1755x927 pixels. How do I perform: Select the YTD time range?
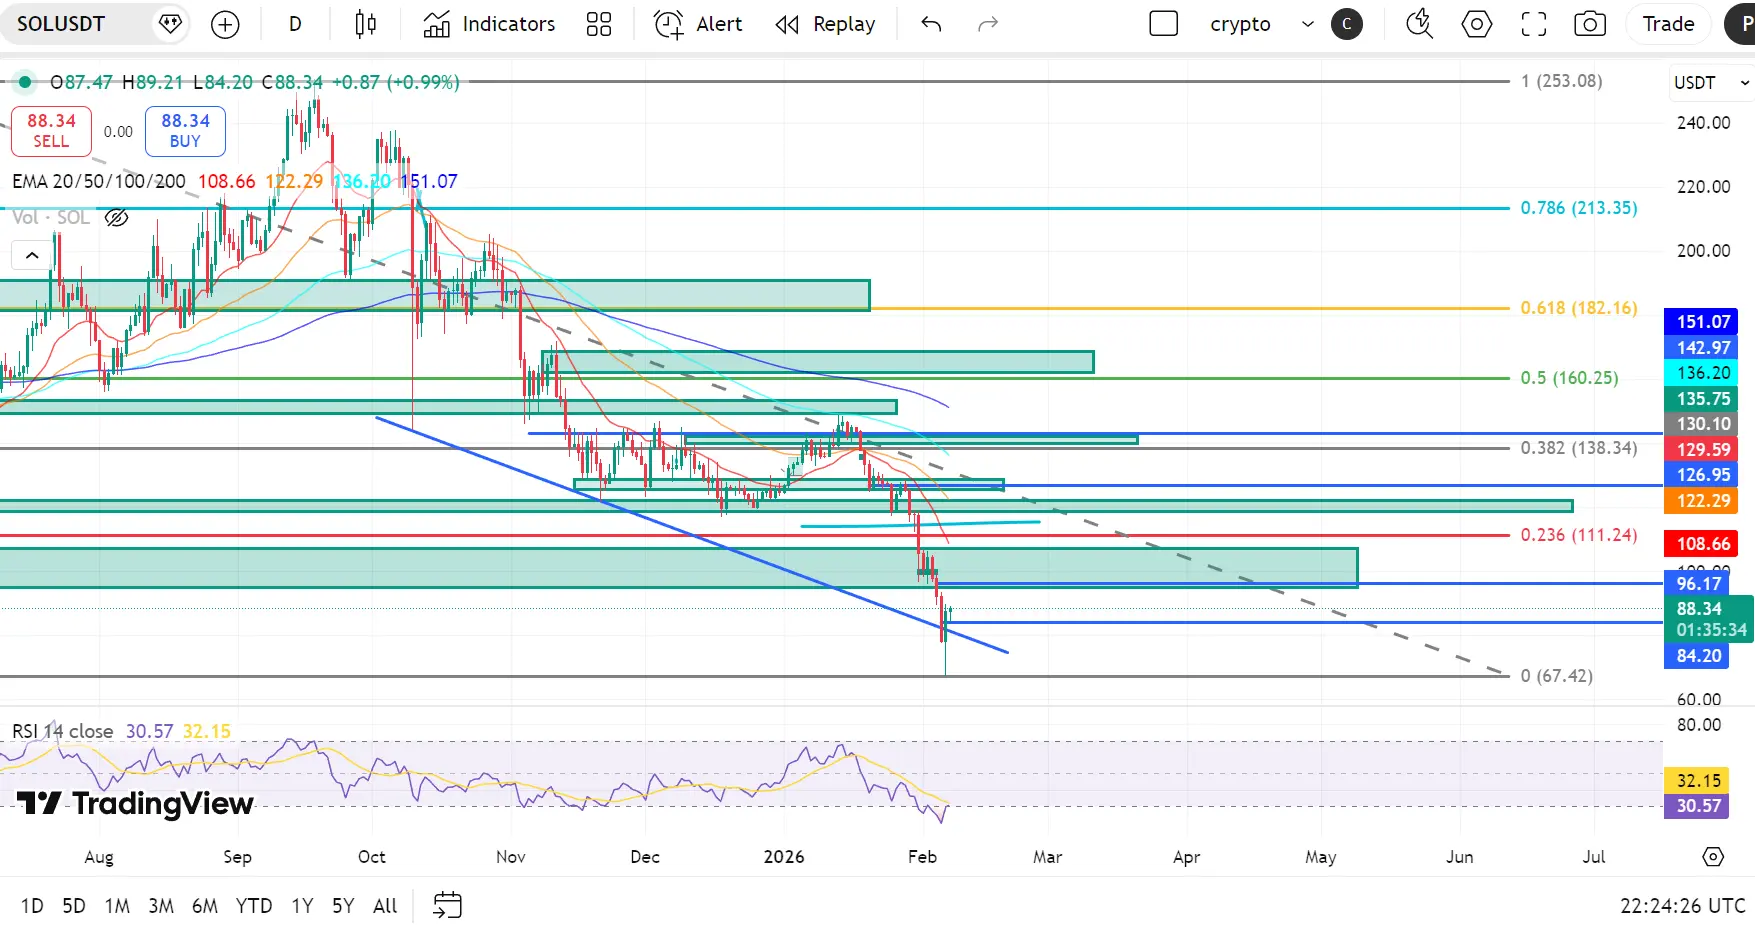(254, 906)
